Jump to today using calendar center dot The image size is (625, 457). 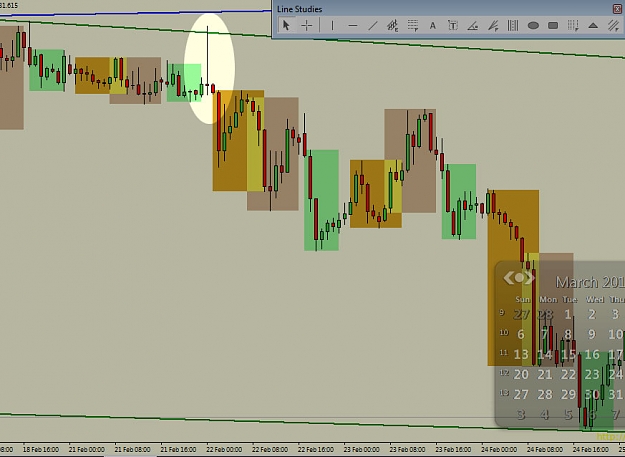pyautogui.click(x=519, y=278)
